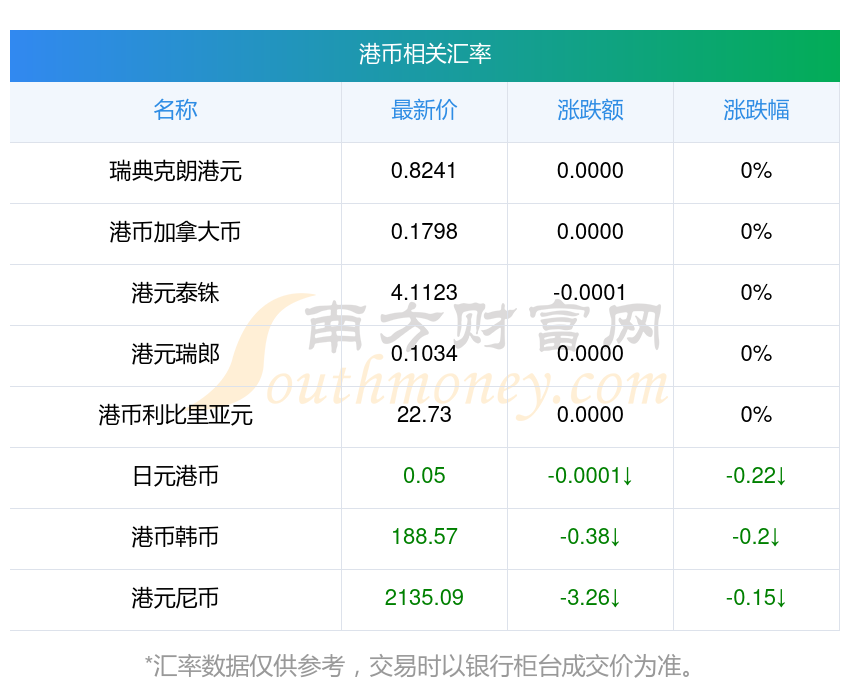This screenshot has height=697, width=850.
Task: Open the 瑞典克朗港元 row name
Action: [175, 171]
